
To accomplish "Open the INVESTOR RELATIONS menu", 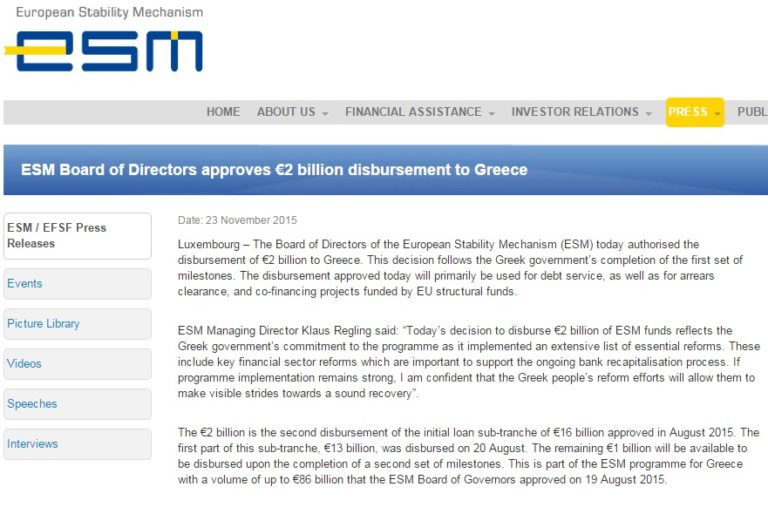I will pos(575,112).
